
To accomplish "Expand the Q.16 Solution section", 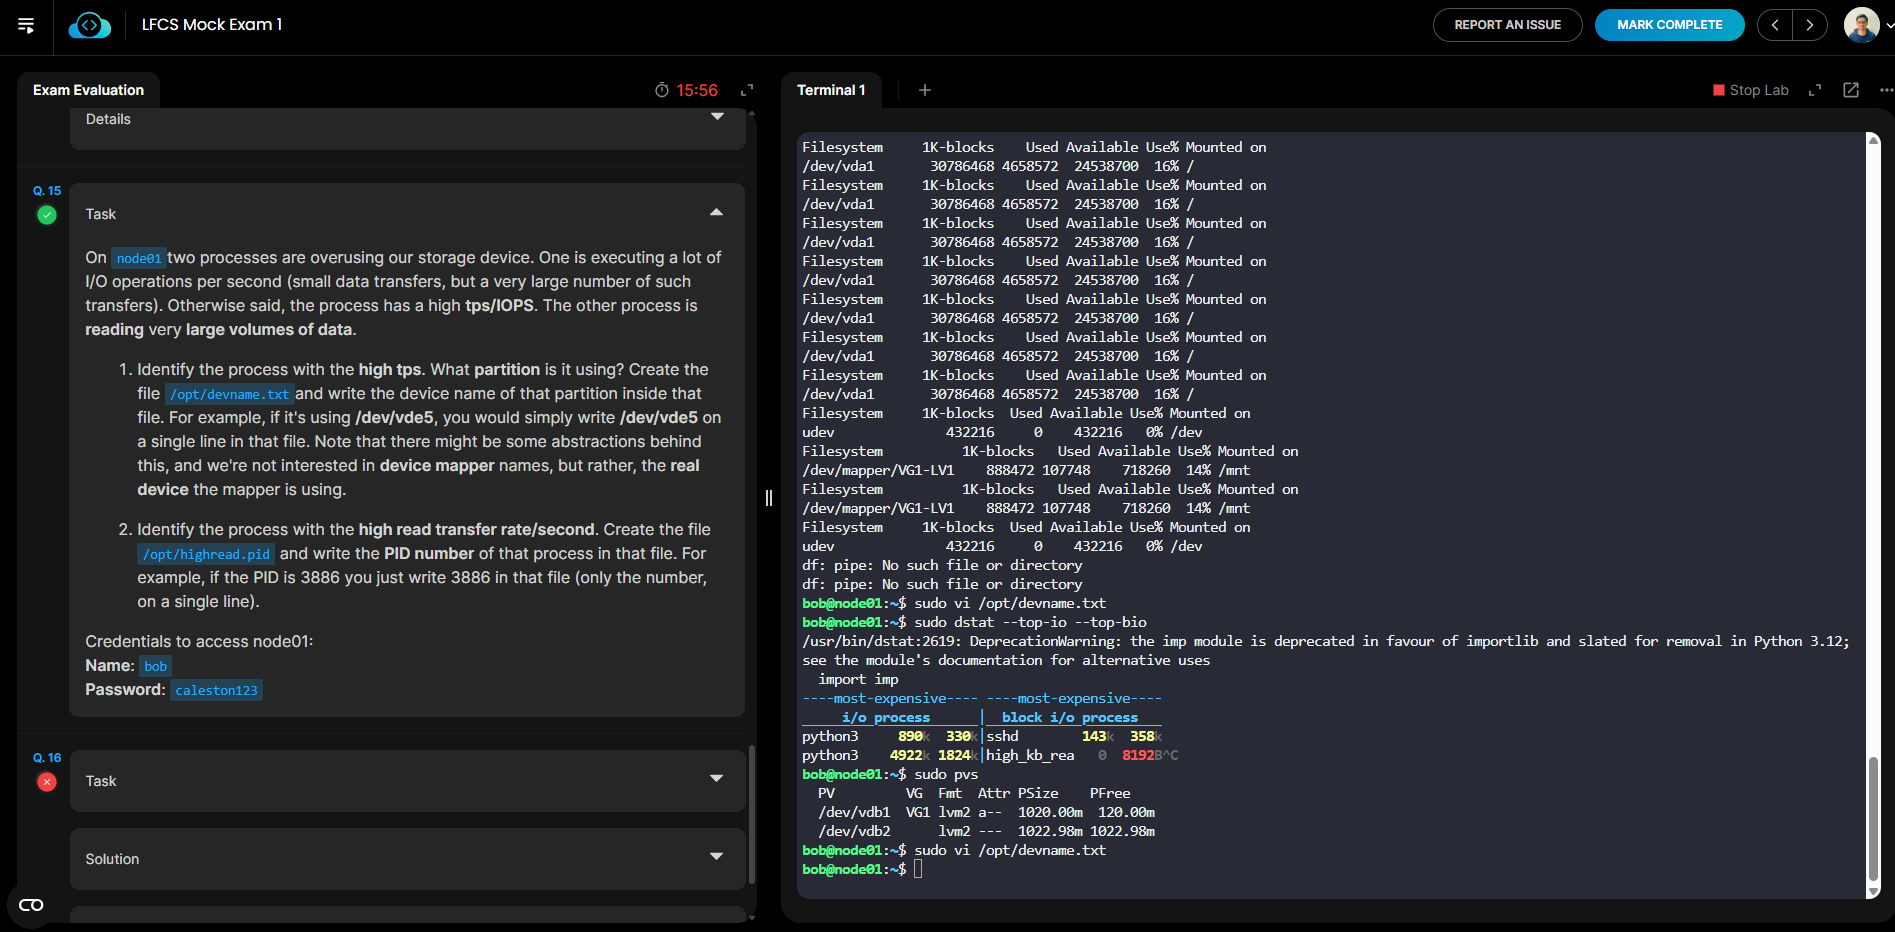I will pyautogui.click(x=716, y=857).
